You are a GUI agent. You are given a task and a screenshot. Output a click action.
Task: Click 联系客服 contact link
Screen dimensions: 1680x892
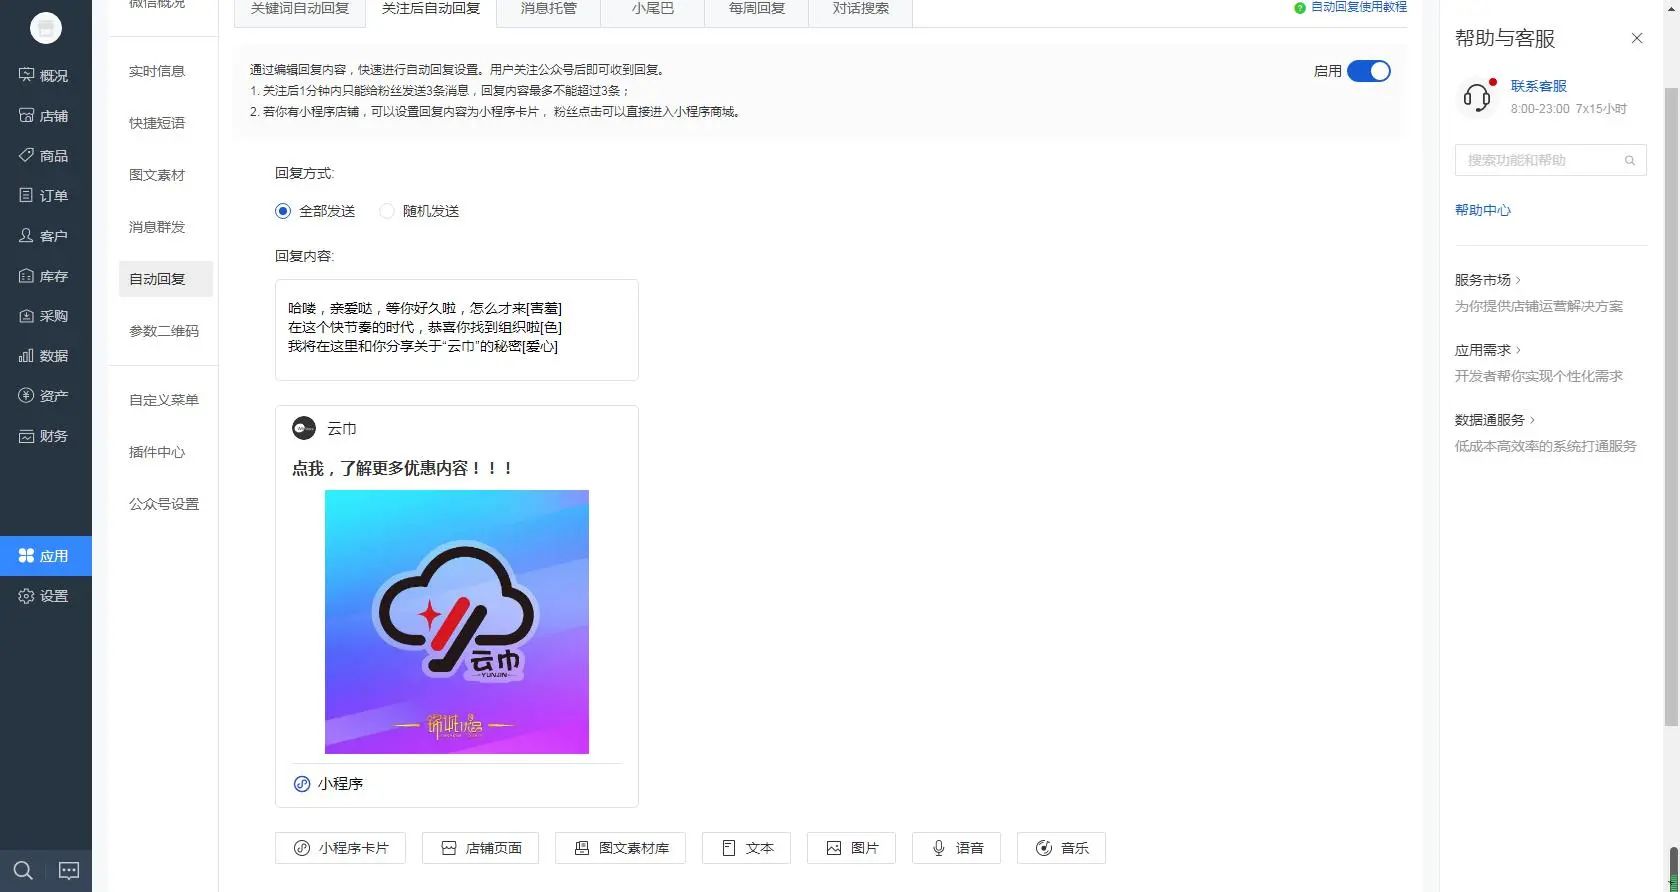click(x=1539, y=86)
